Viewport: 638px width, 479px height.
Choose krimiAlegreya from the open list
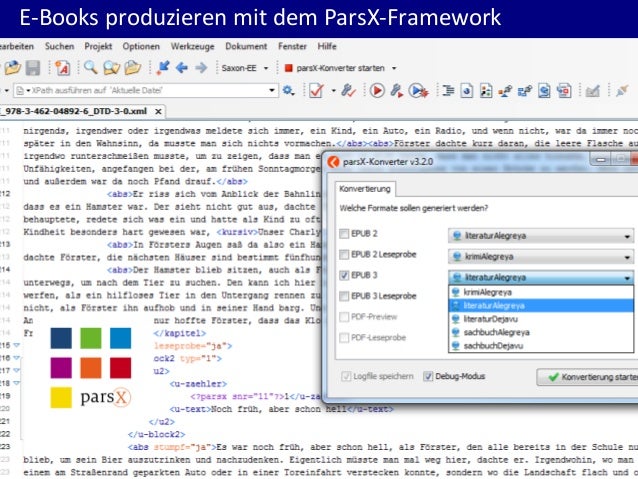tap(541, 292)
